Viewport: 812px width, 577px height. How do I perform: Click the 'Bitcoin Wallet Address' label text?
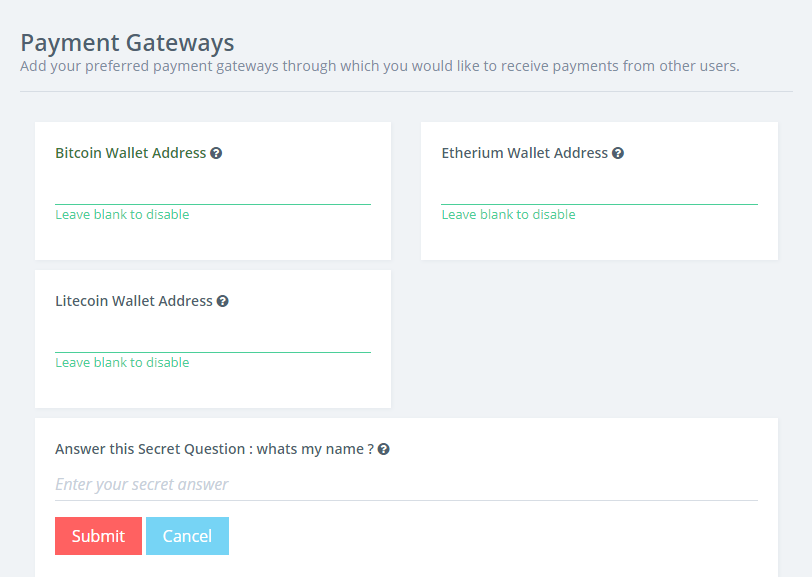(x=130, y=153)
